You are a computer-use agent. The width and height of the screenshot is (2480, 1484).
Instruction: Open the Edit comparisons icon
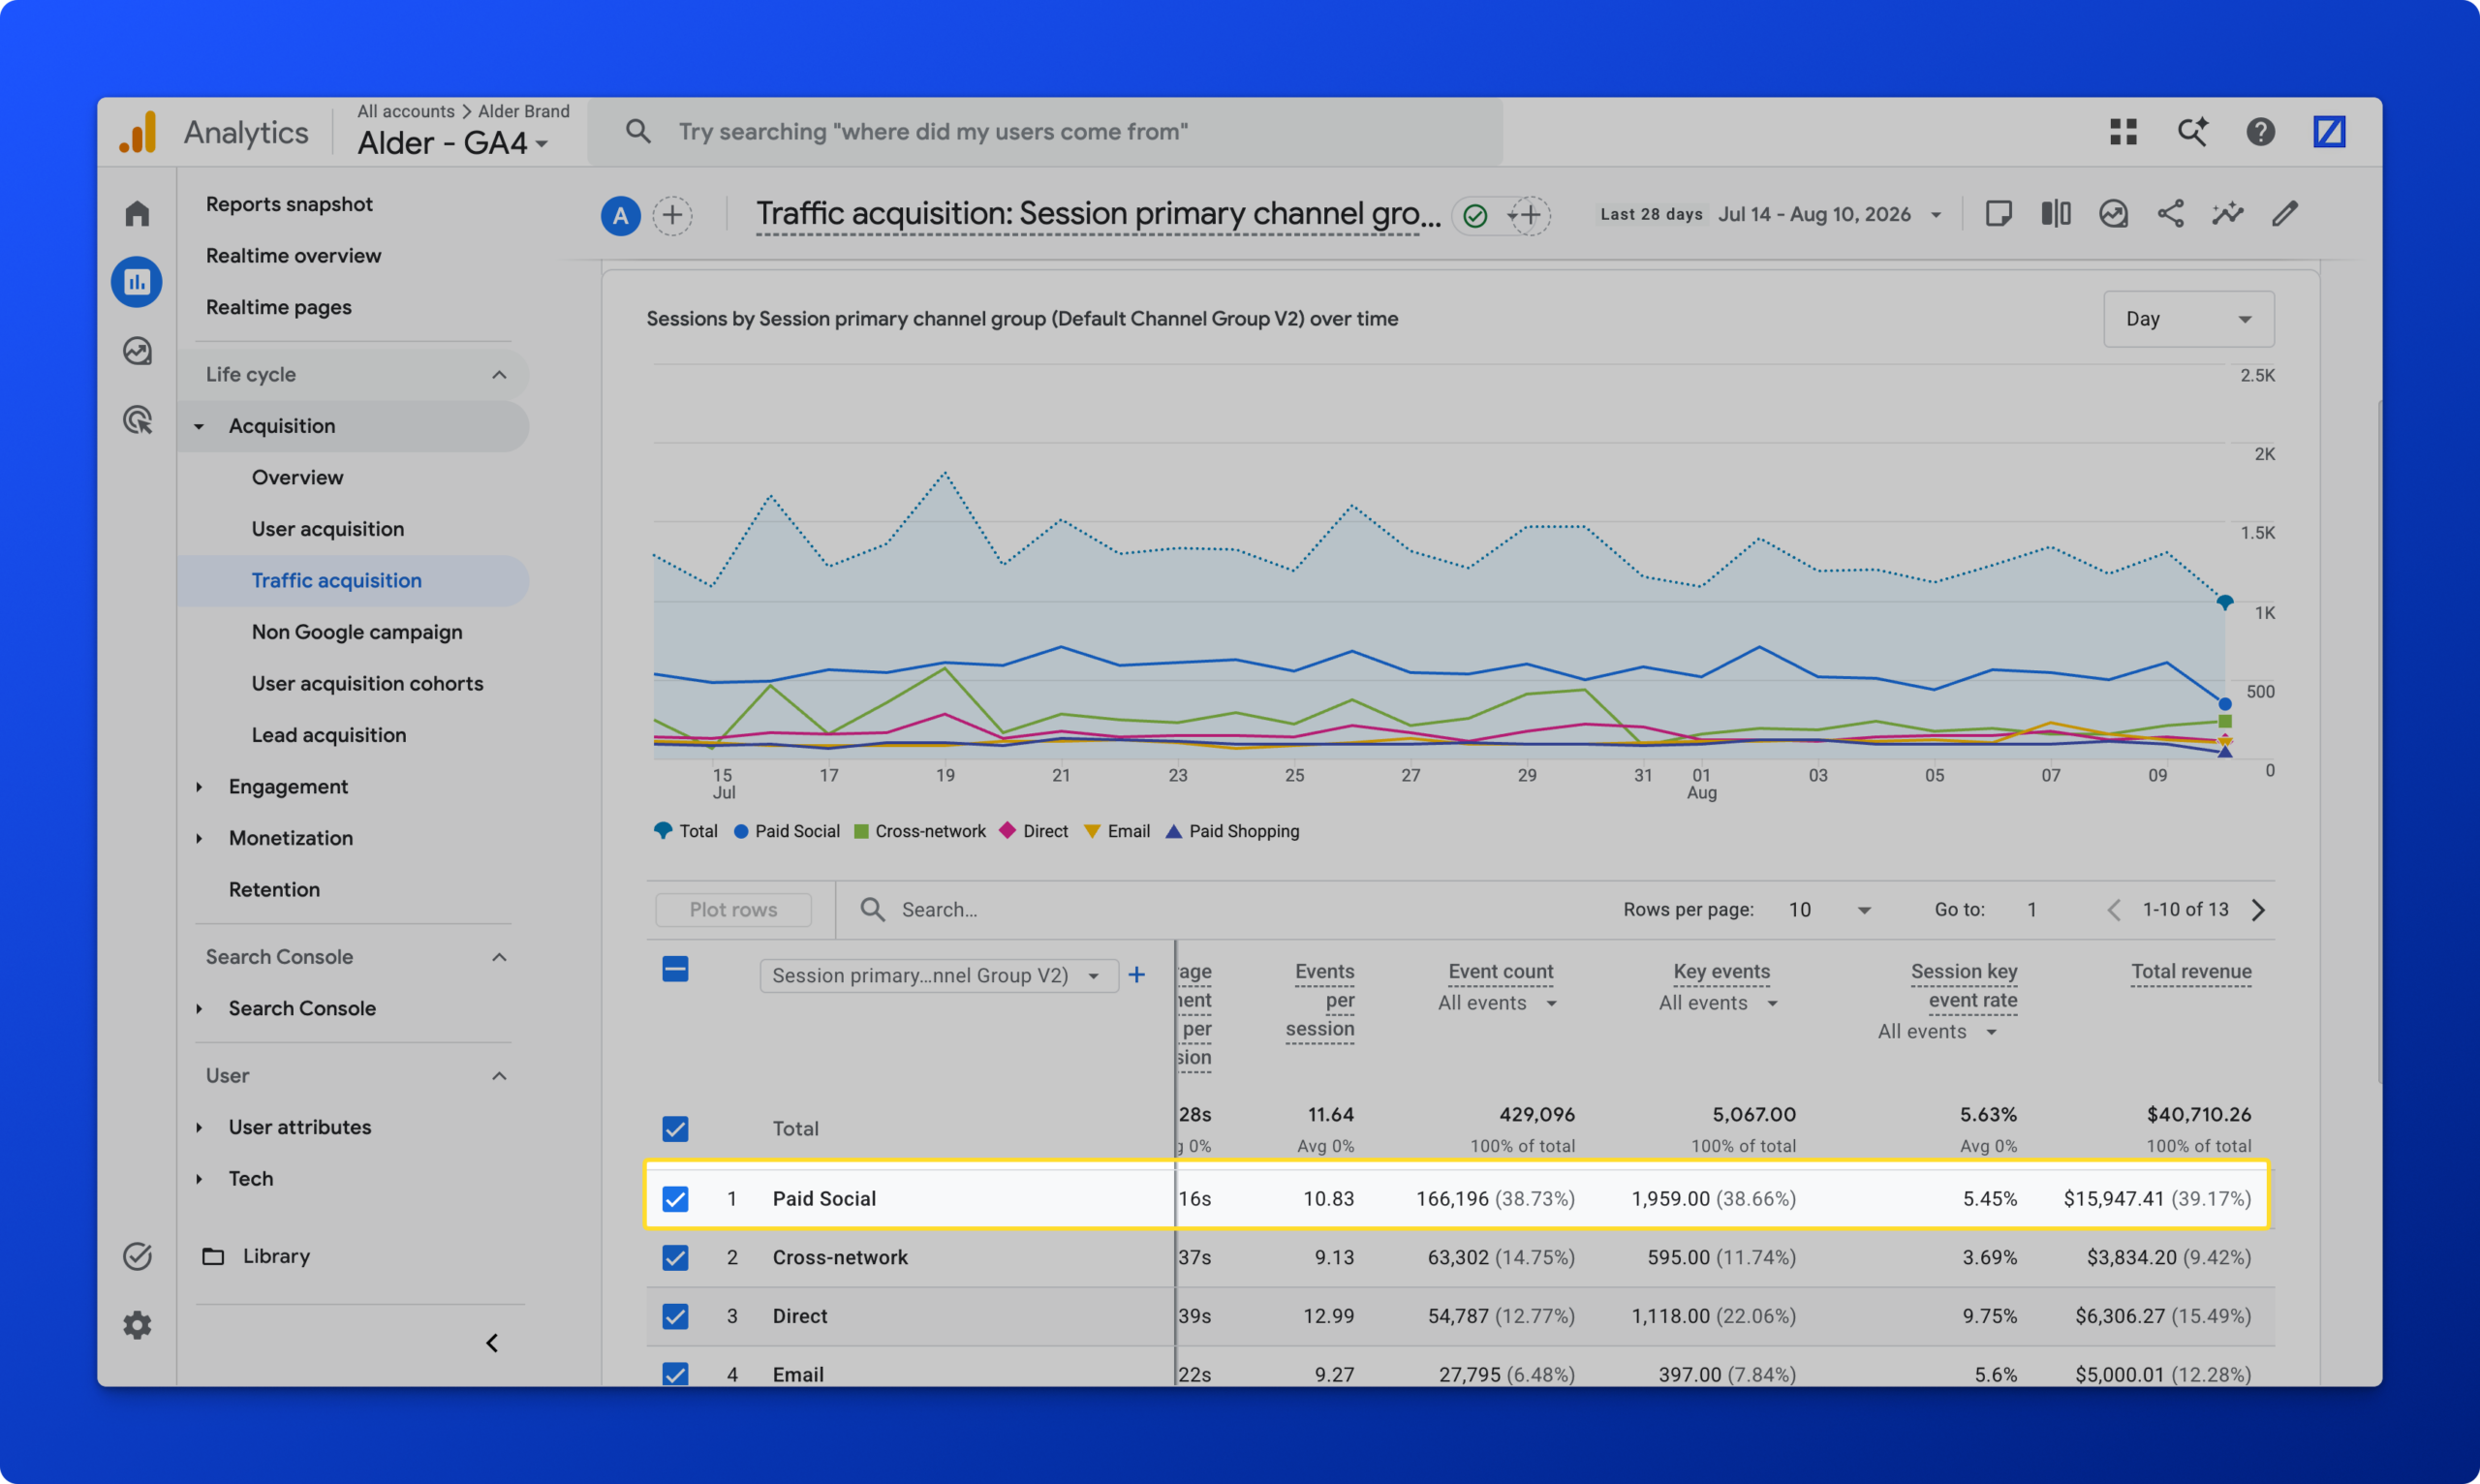[x=2056, y=214]
